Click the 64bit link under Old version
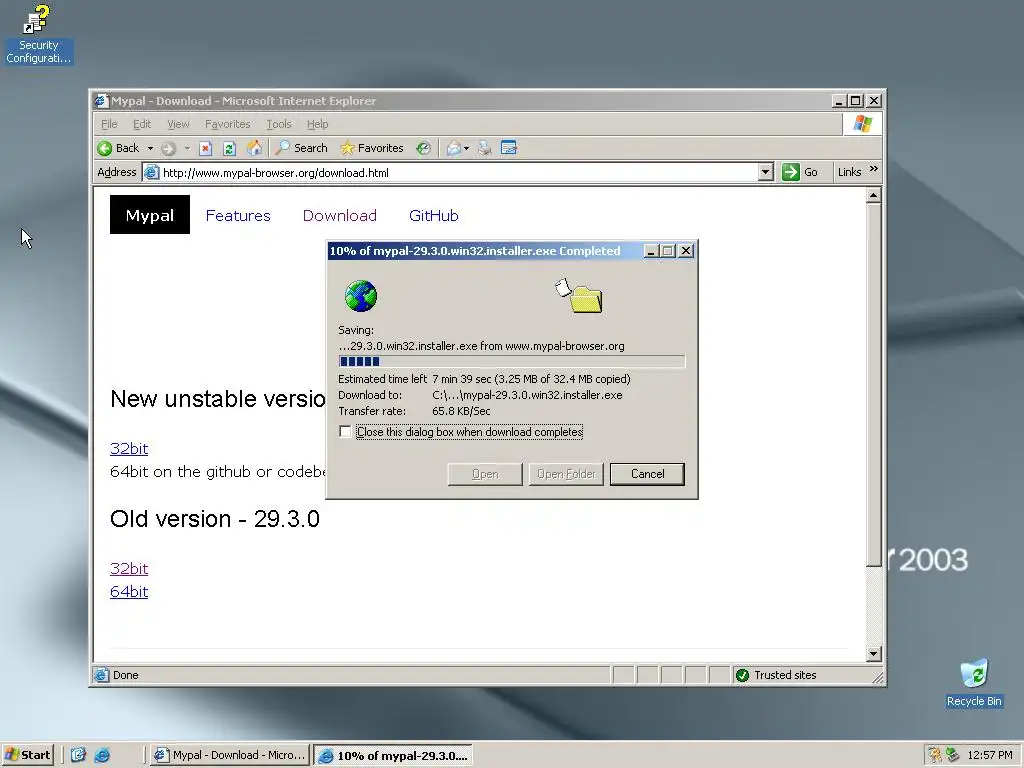 (129, 591)
